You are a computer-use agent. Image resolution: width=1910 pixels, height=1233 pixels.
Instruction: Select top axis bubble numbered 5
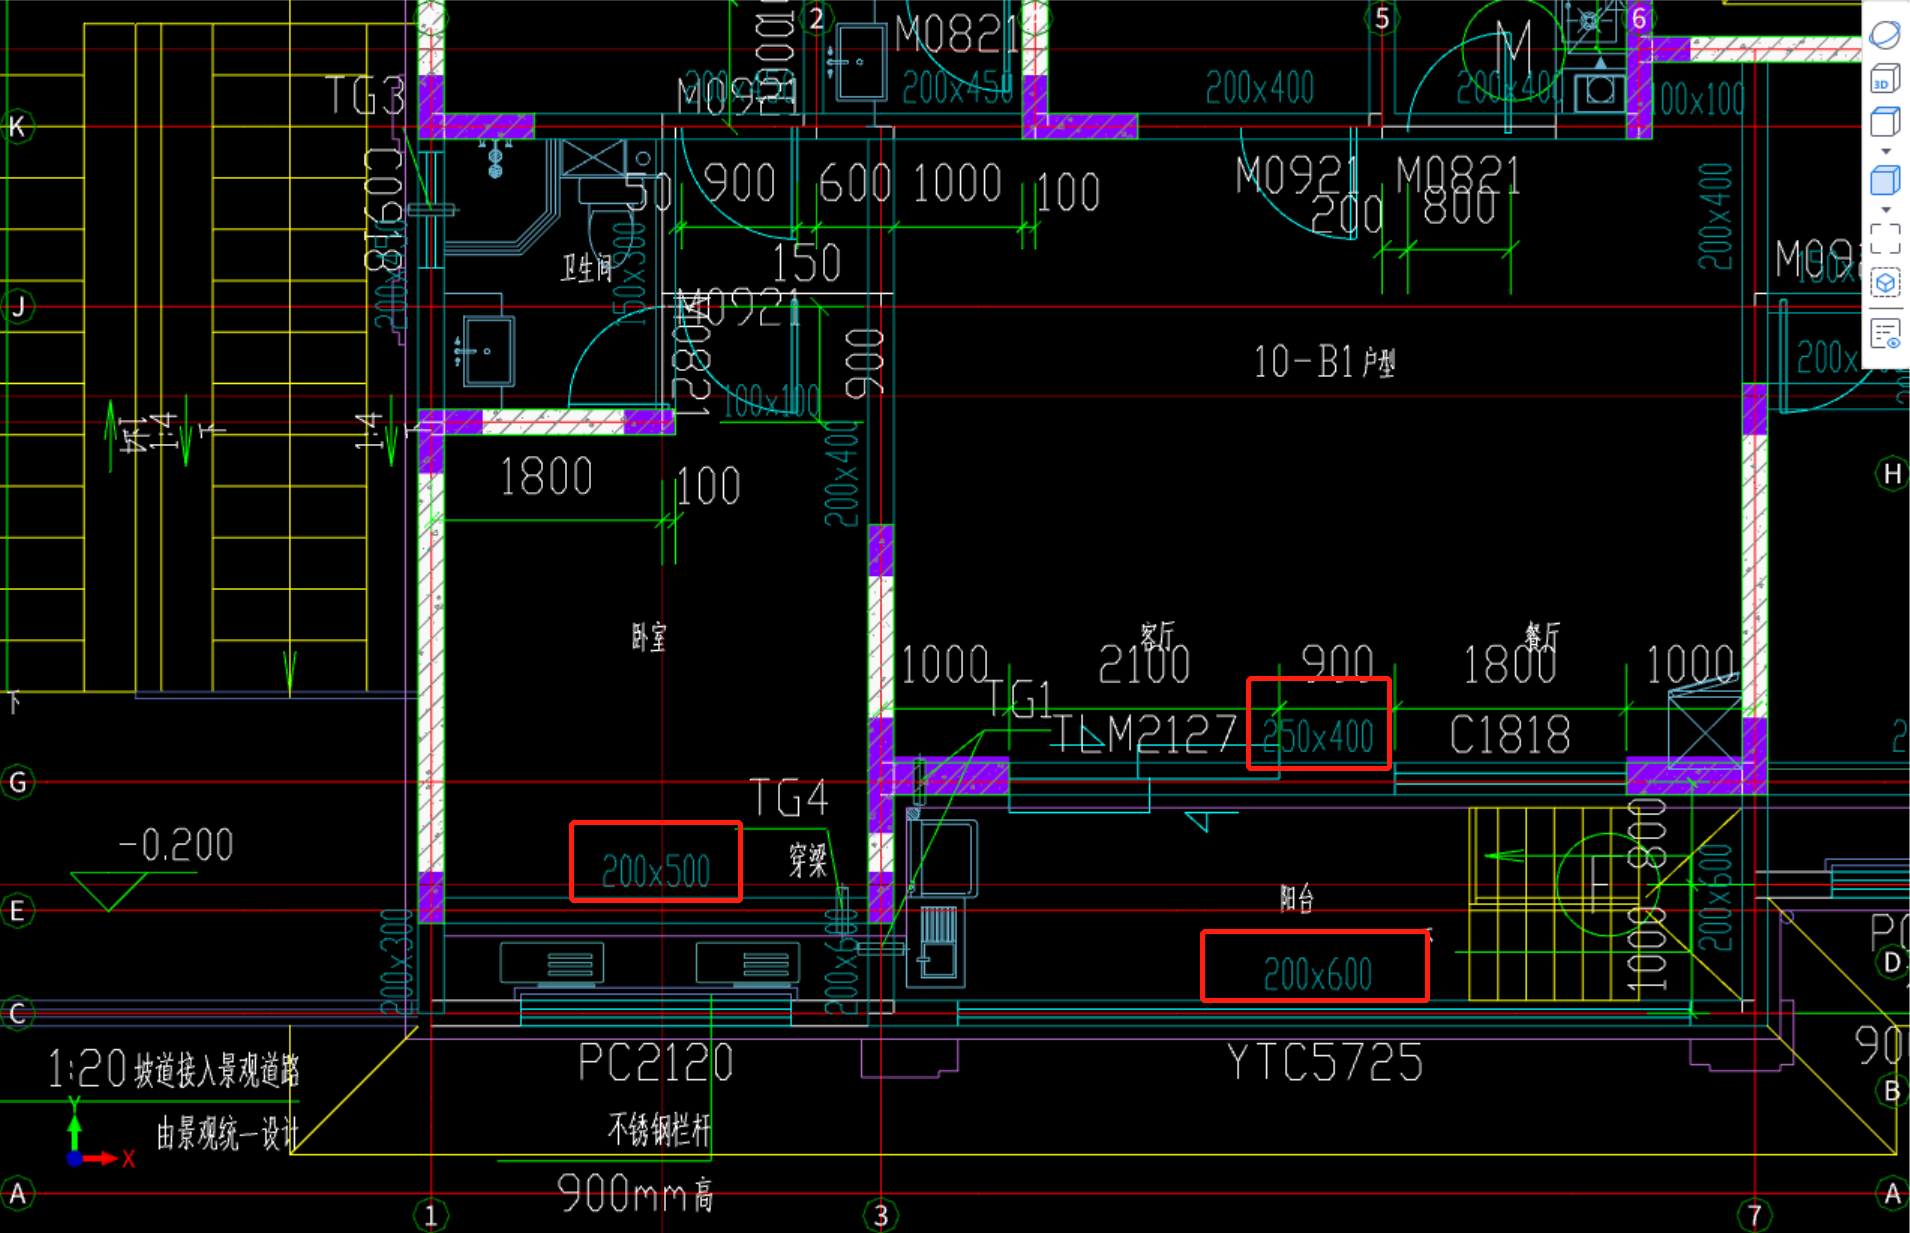tap(1382, 18)
